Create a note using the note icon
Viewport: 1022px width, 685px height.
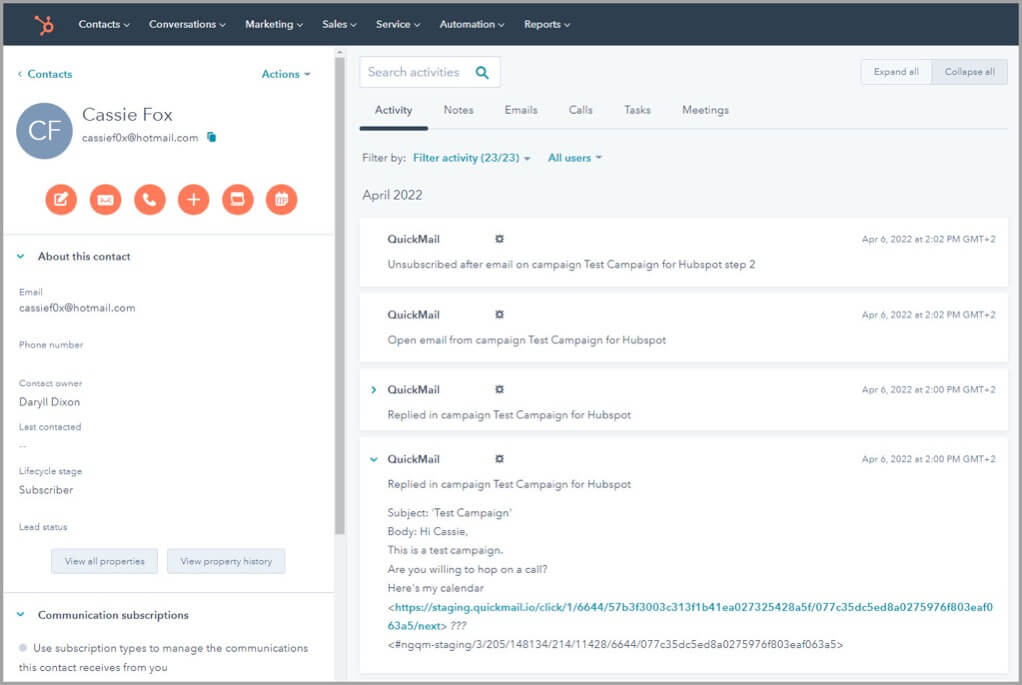tap(61, 200)
